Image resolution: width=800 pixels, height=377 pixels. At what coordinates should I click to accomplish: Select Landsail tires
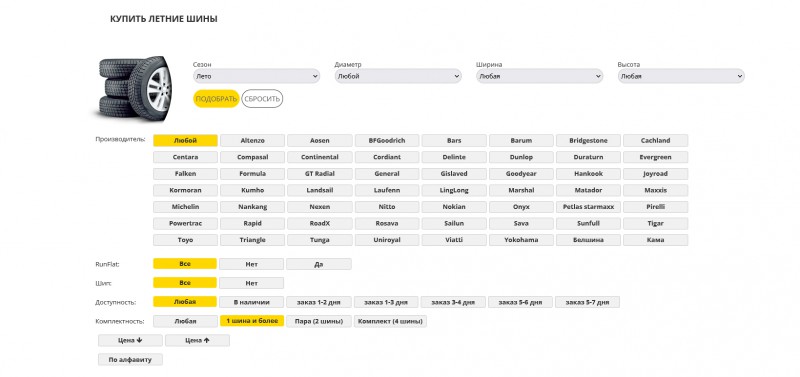319,190
